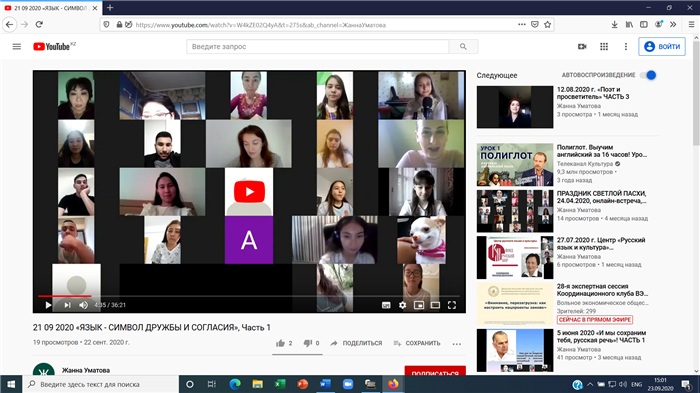The height and width of the screenshot is (393, 700).
Task: Open the three-dot settings menu near ВОЙТИ
Action: coord(626,46)
